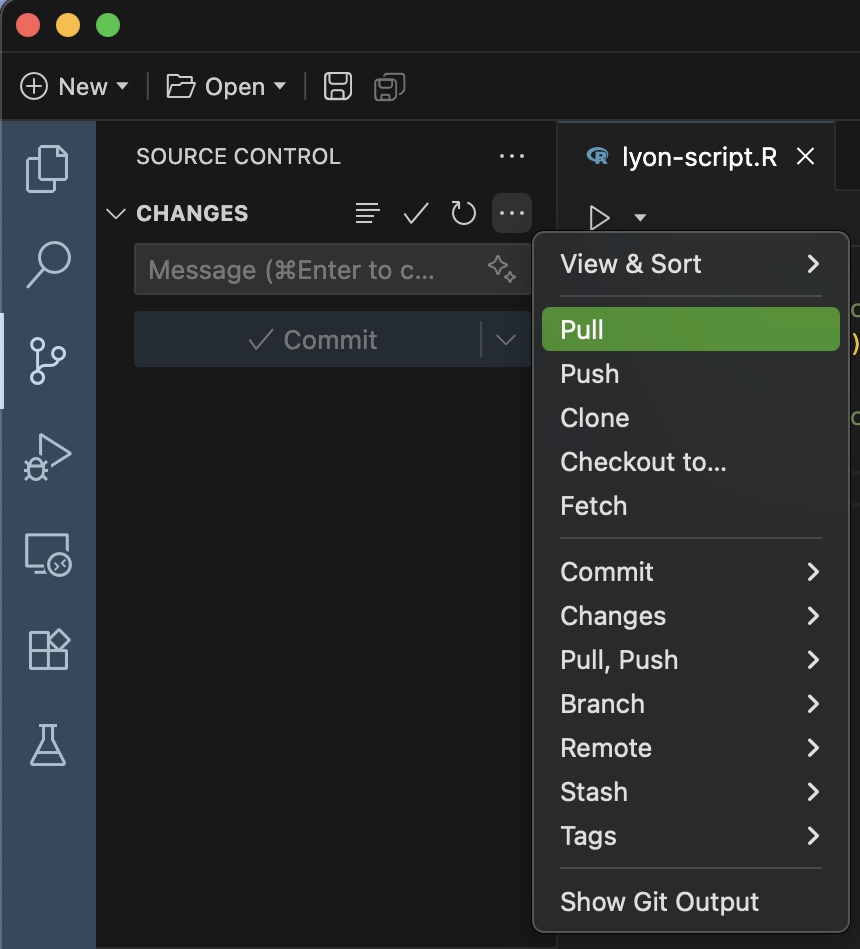Choose Show Git Output from the menu

coord(659,902)
